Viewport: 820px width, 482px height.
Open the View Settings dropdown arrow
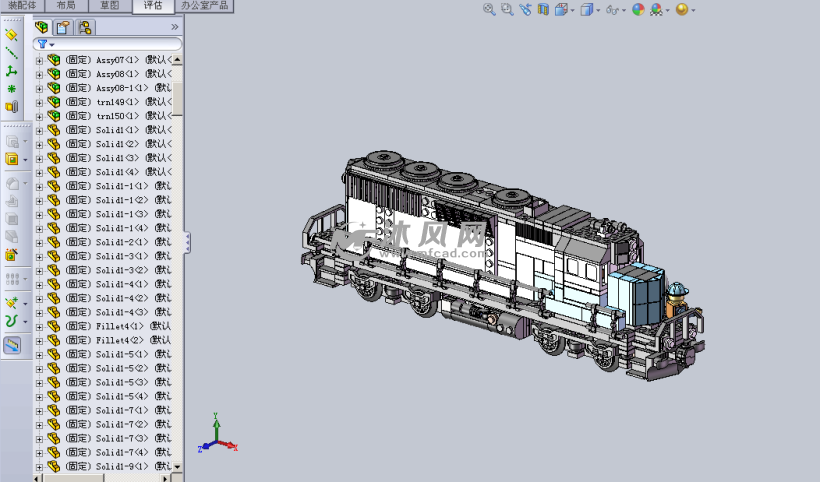click(693, 10)
